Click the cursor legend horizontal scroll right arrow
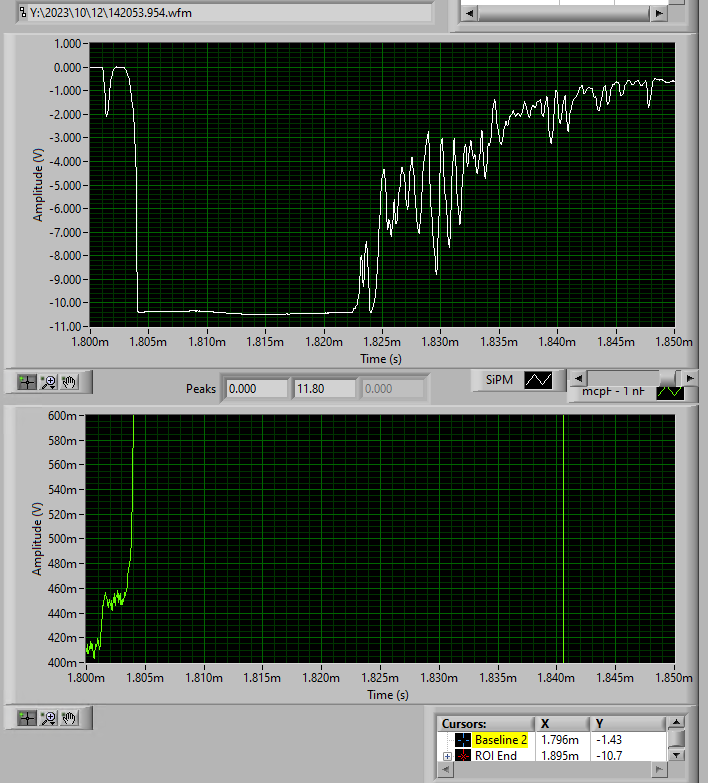 pos(659,771)
